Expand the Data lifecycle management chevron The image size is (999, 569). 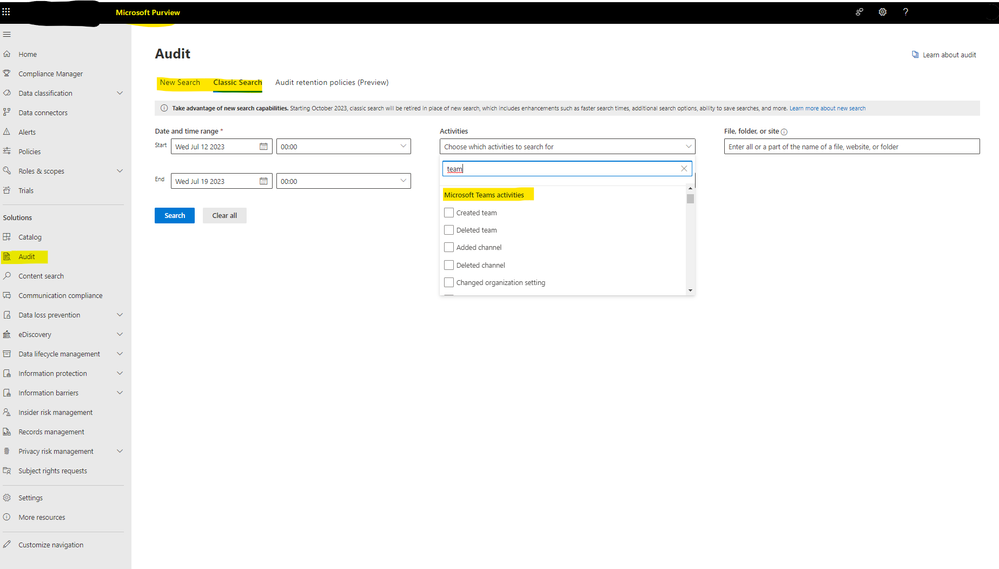pos(119,354)
